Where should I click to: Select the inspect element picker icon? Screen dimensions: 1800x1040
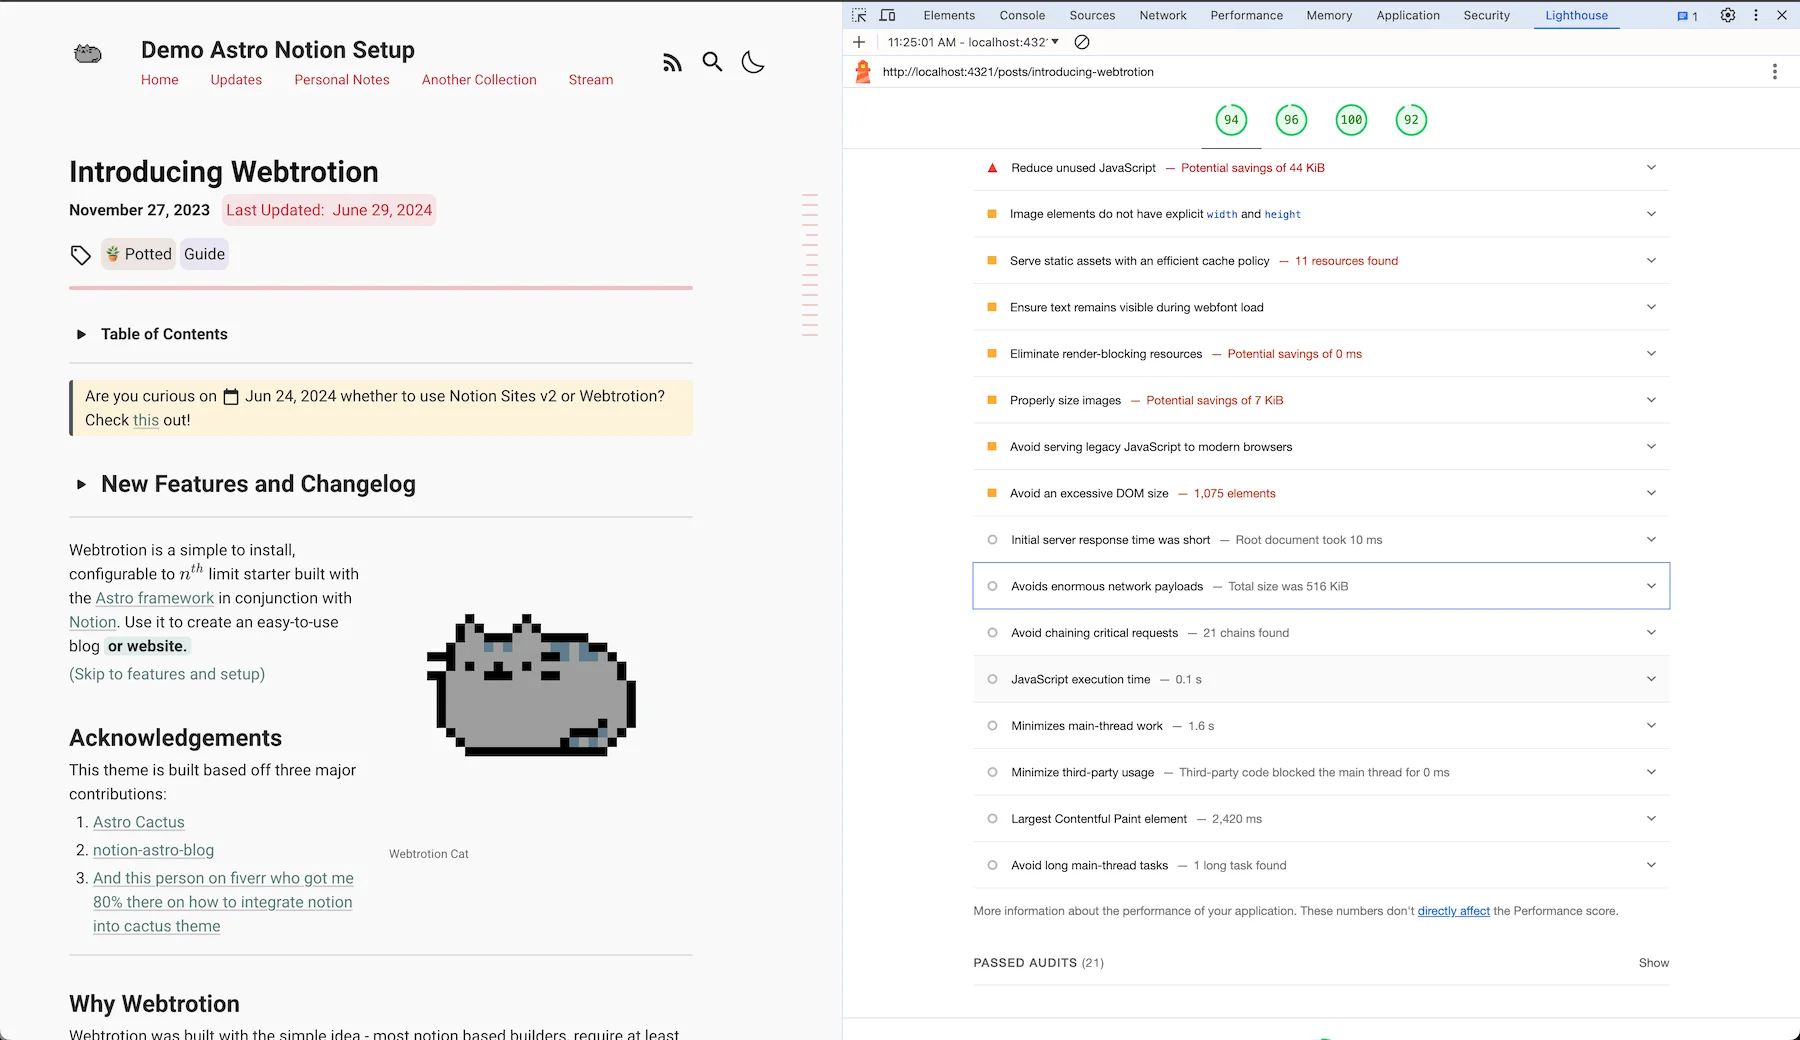coord(859,15)
